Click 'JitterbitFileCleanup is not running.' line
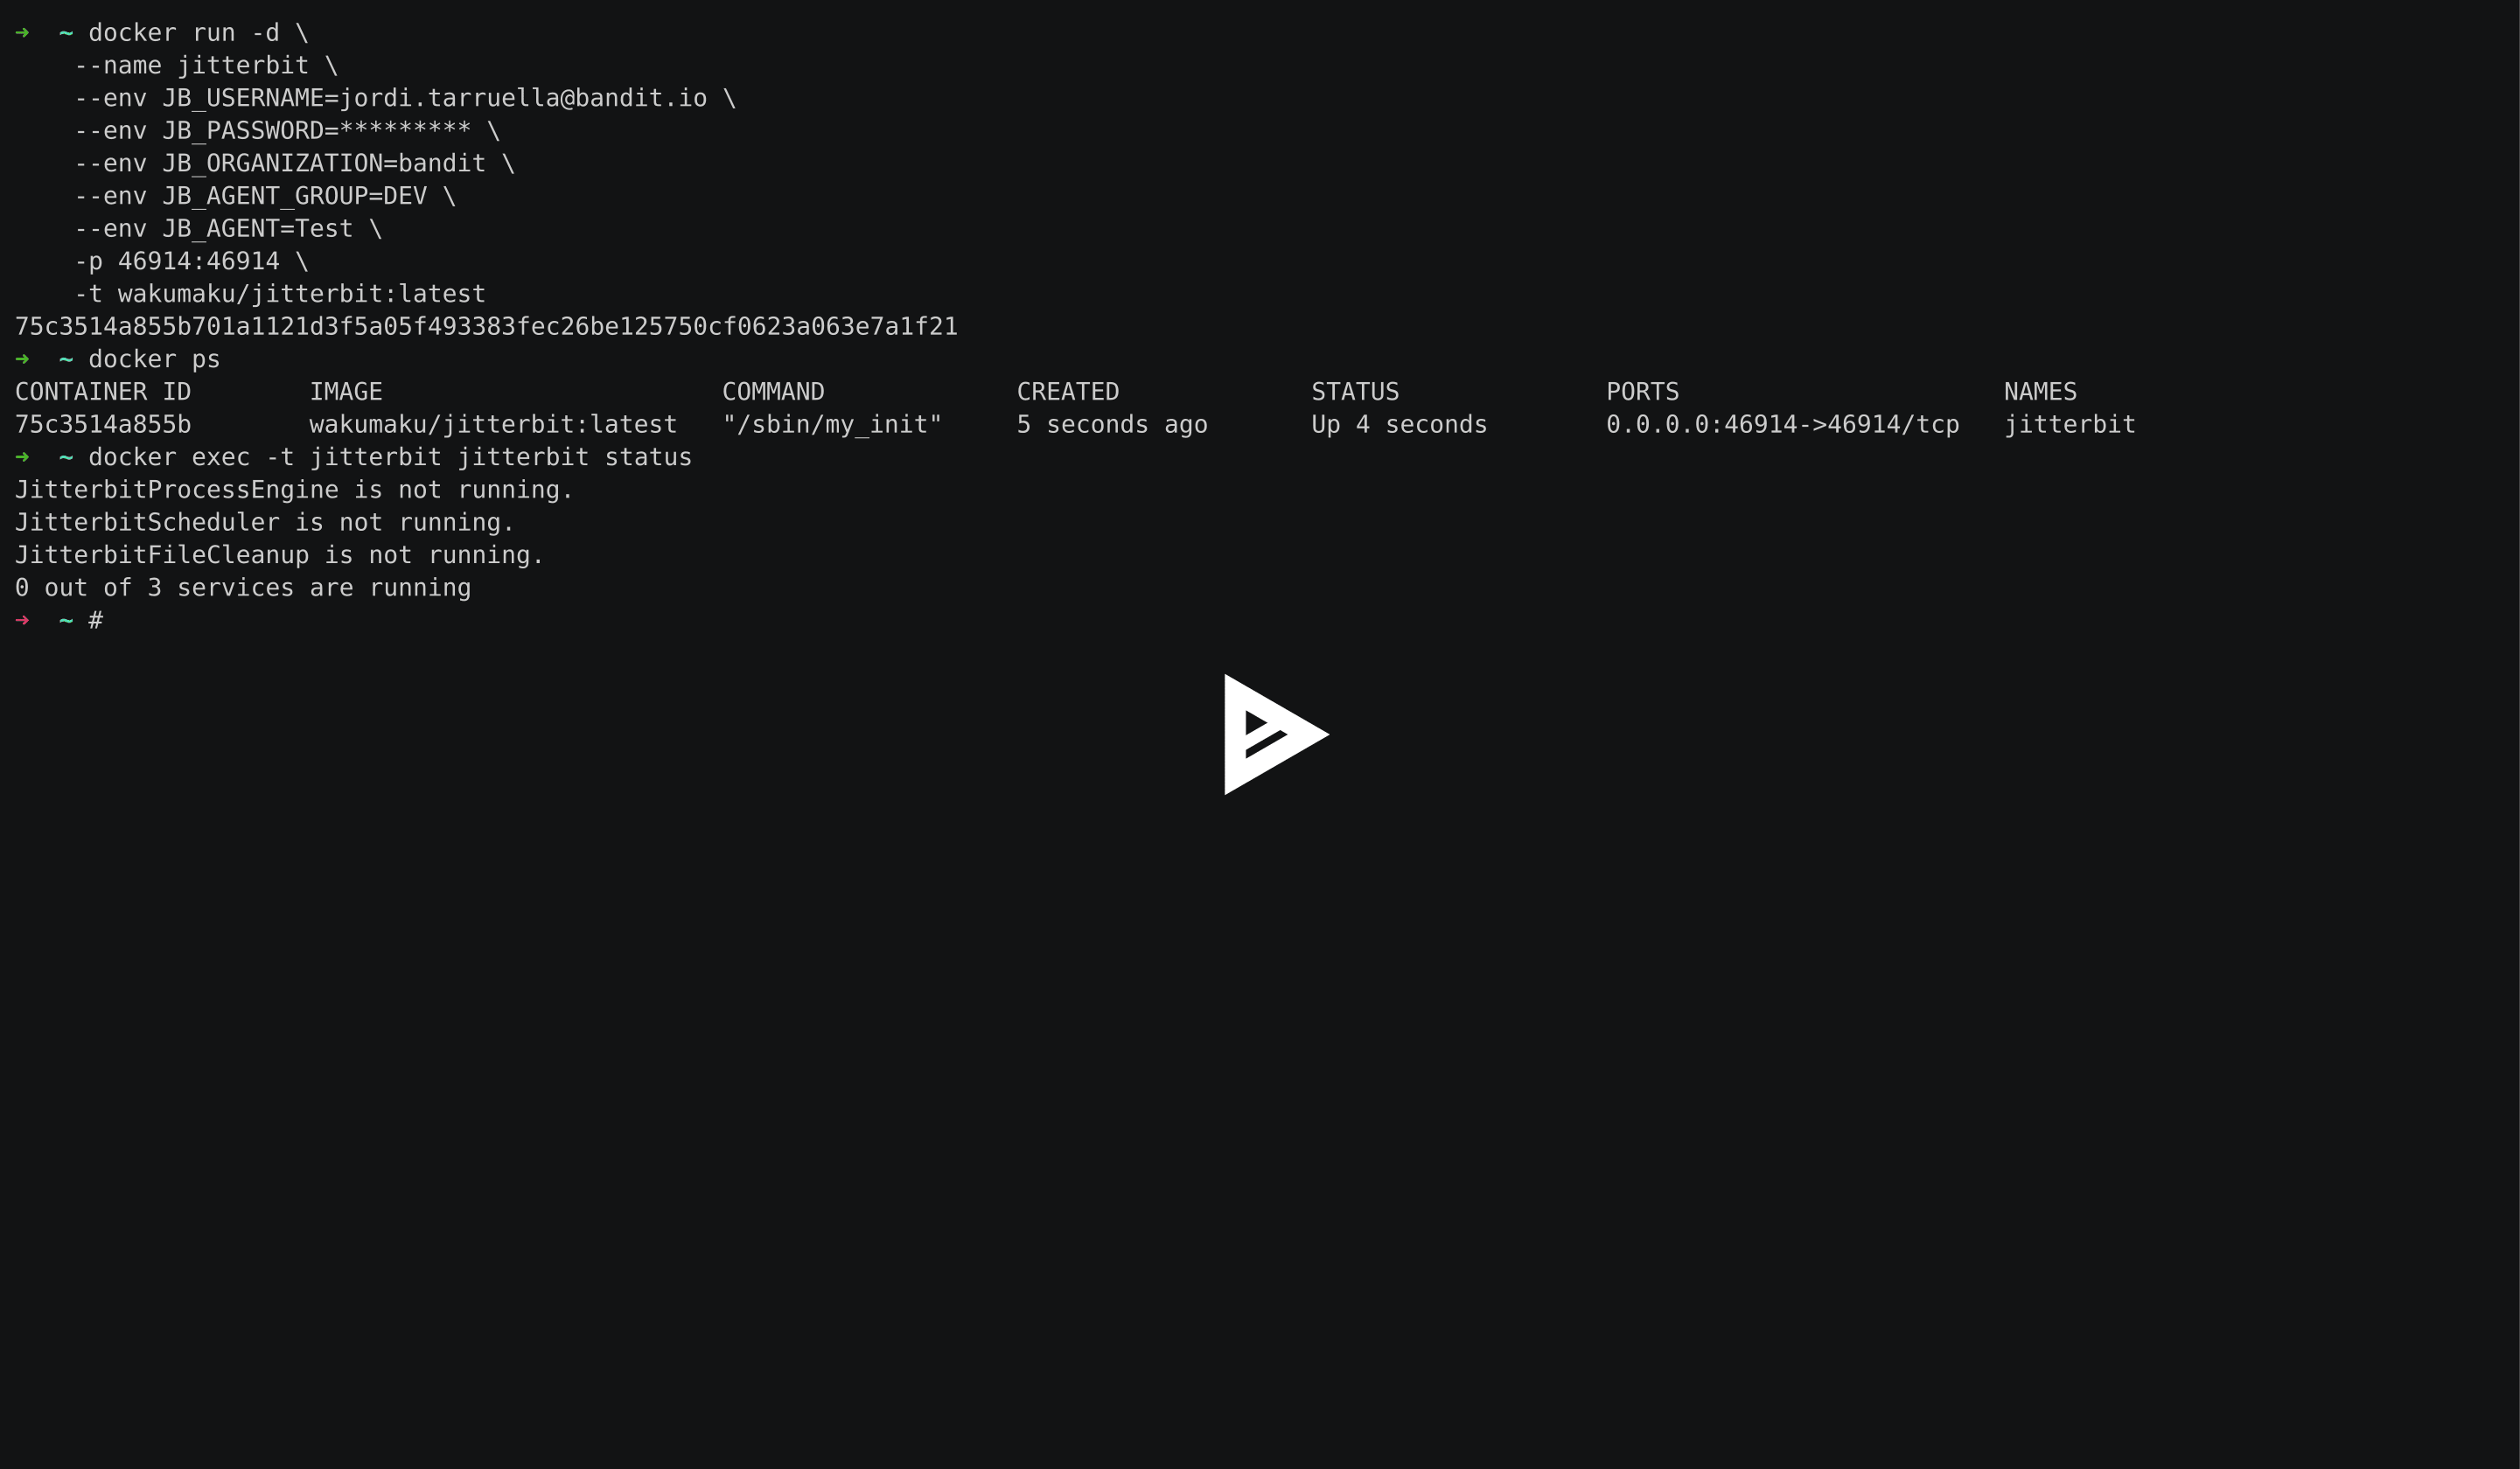The height and width of the screenshot is (1469, 2520). tap(280, 556)
